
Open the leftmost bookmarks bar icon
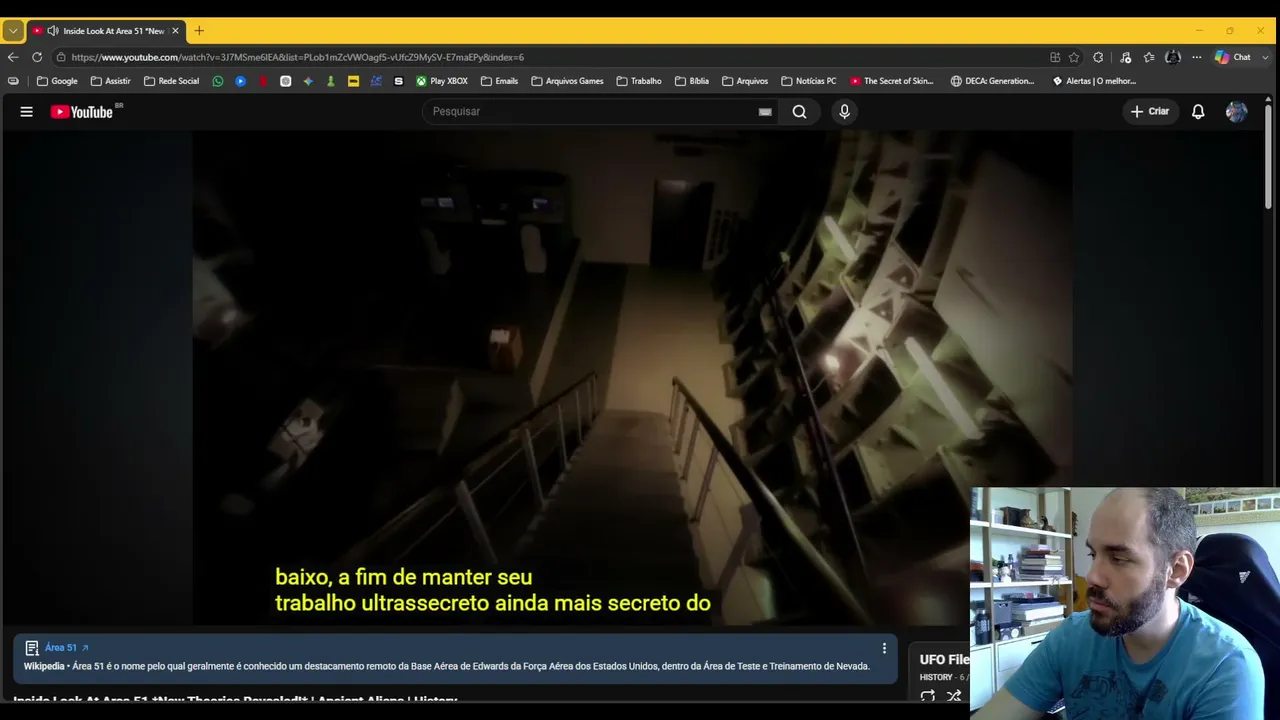[x=13, y=81]
